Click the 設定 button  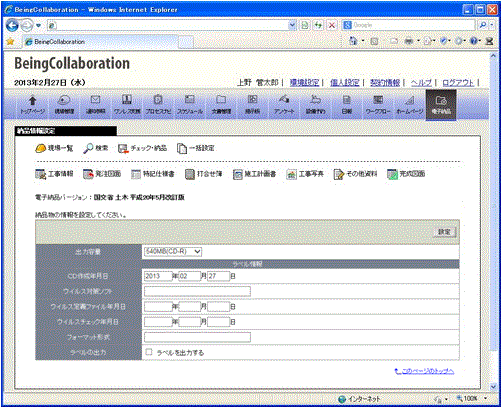tap(444, 232)
